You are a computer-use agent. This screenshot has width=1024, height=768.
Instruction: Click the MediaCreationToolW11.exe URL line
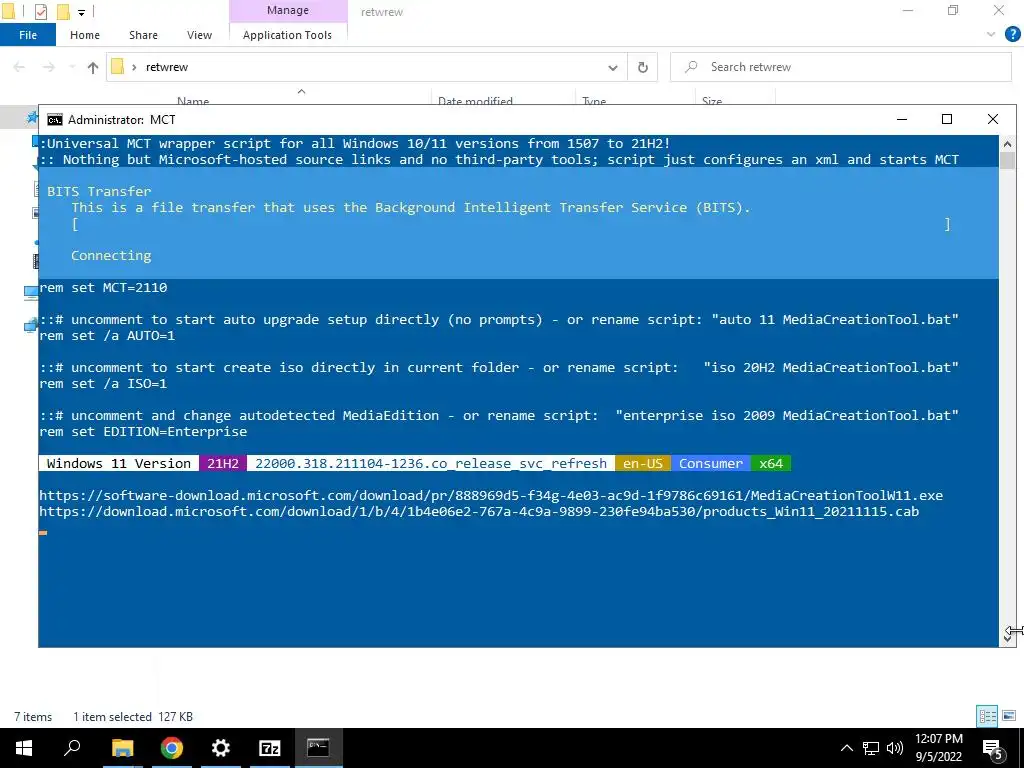[491, 496]
